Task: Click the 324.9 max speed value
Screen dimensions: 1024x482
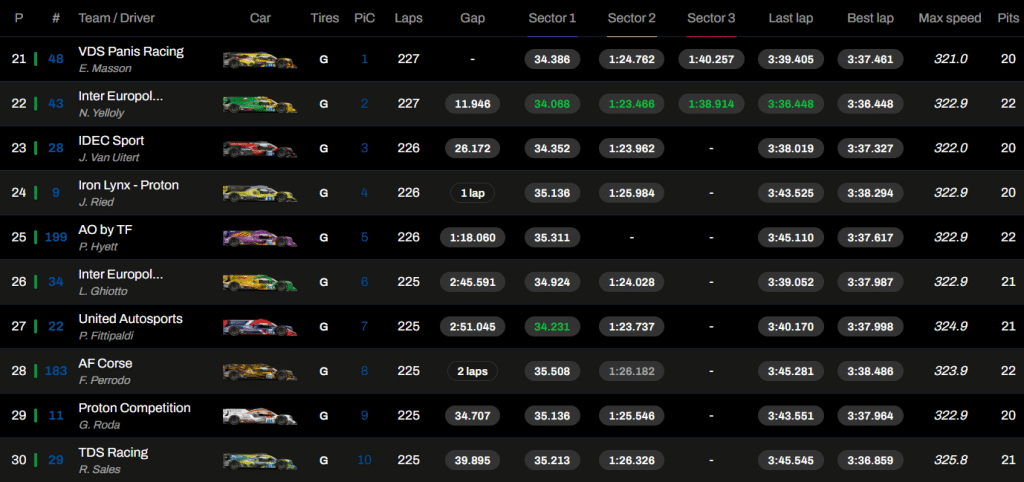Action: pos(951,327)
